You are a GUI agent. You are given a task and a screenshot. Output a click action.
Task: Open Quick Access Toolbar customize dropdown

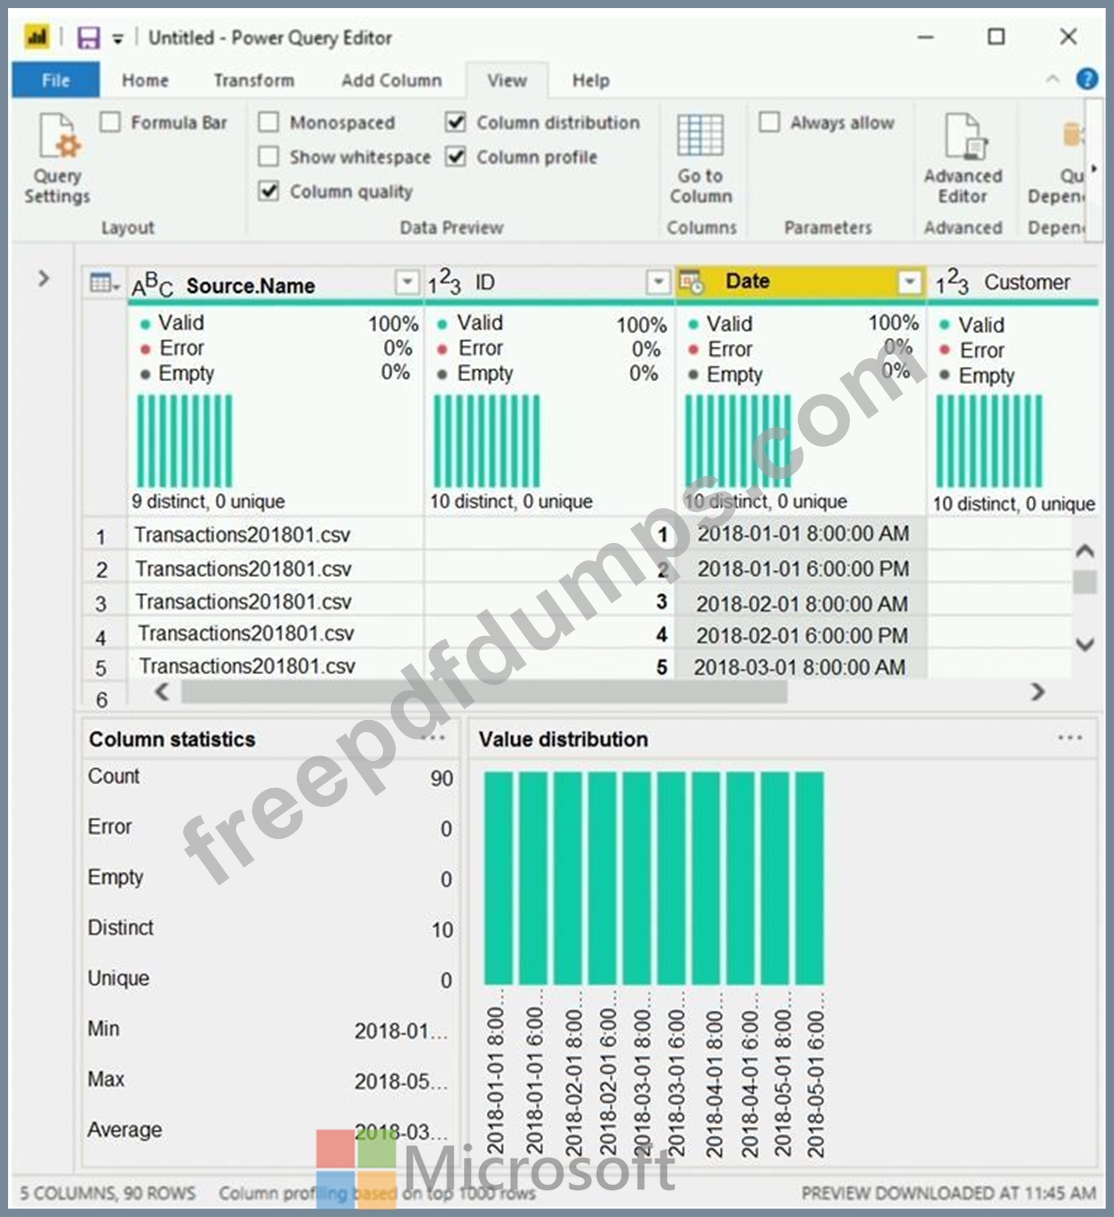(117, 39)
